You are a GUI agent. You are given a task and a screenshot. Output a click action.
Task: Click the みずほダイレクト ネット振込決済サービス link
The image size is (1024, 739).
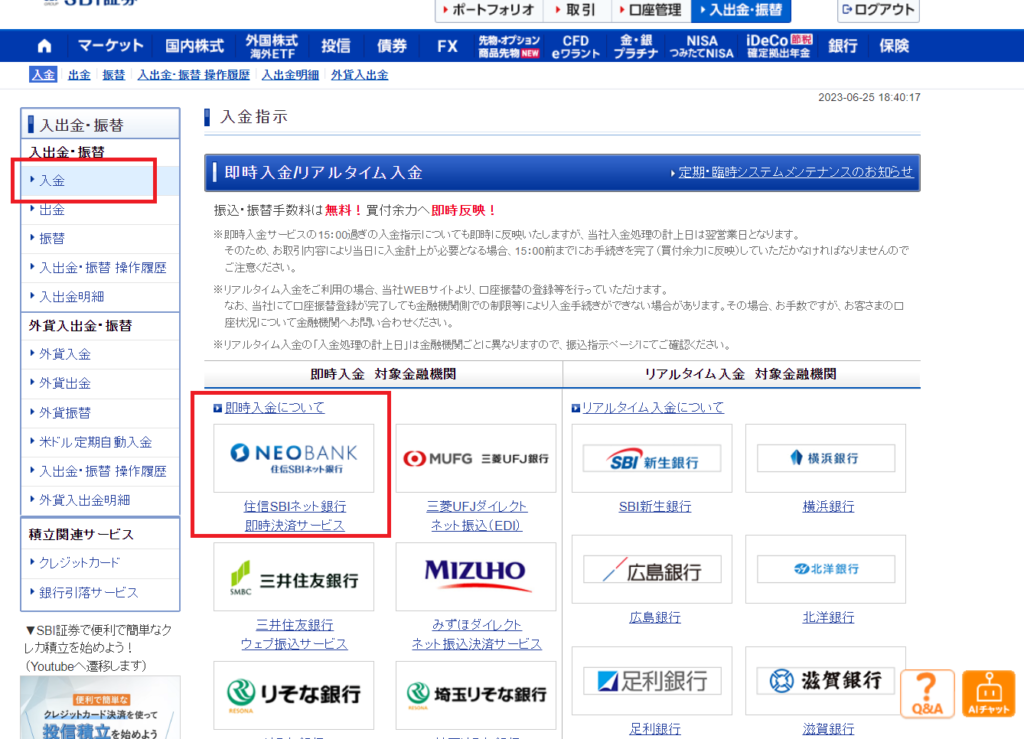tap(476, 635)
